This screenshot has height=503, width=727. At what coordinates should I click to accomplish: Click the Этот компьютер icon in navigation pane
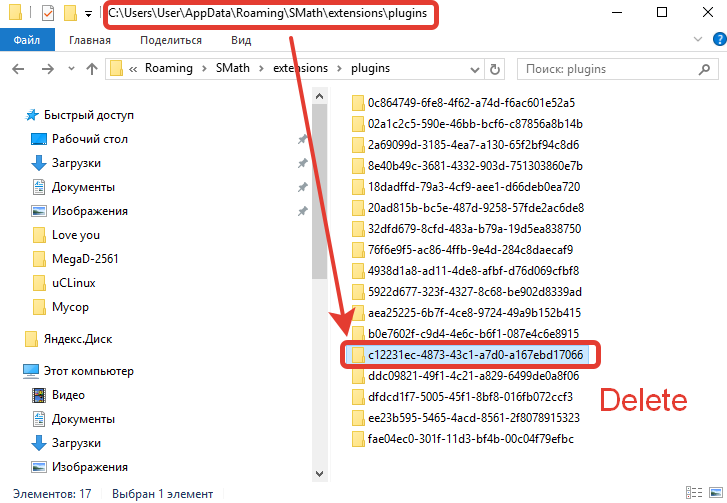tap(32, 371)
